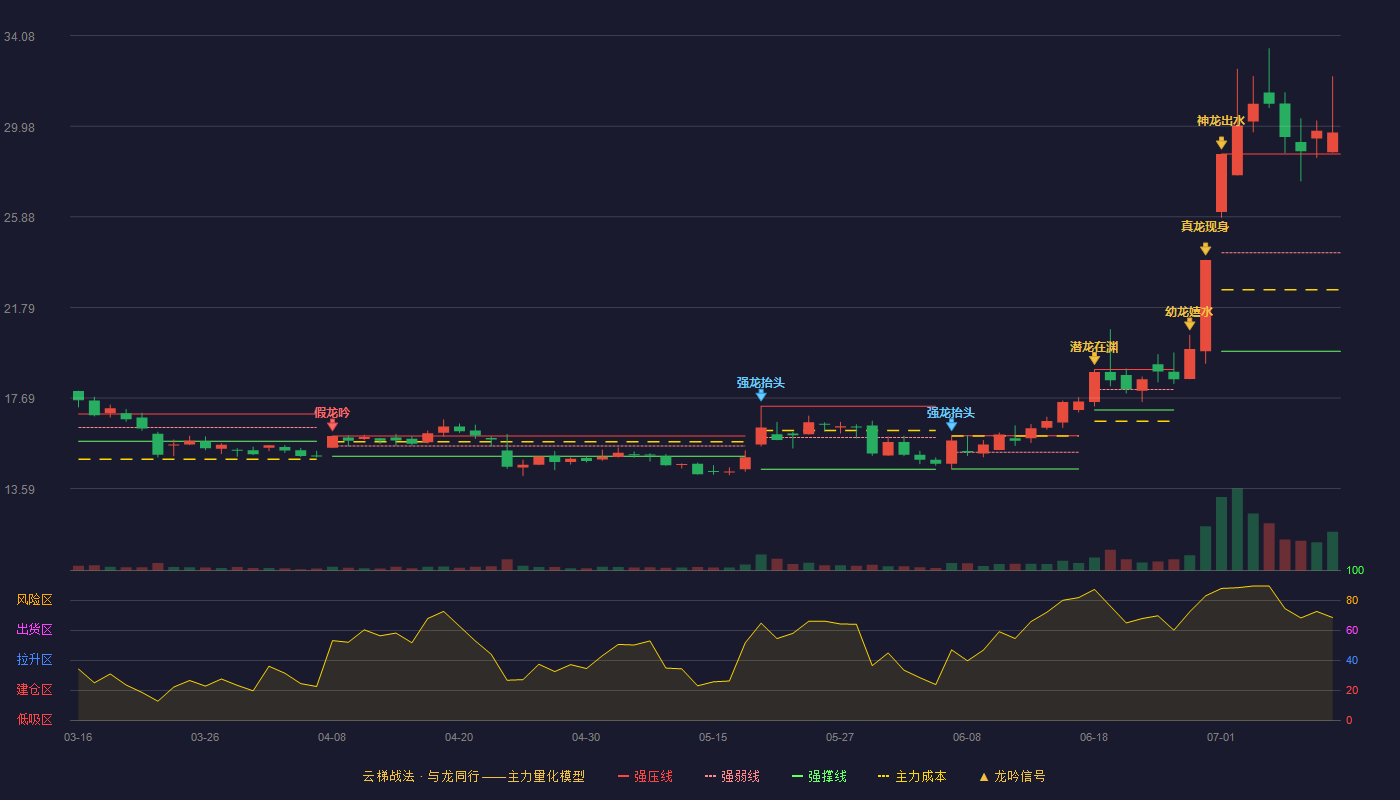The height and width of the screenshot is (800, 1400).
Task: Select the 拉升区 zone label
Action: pos(34,660)
